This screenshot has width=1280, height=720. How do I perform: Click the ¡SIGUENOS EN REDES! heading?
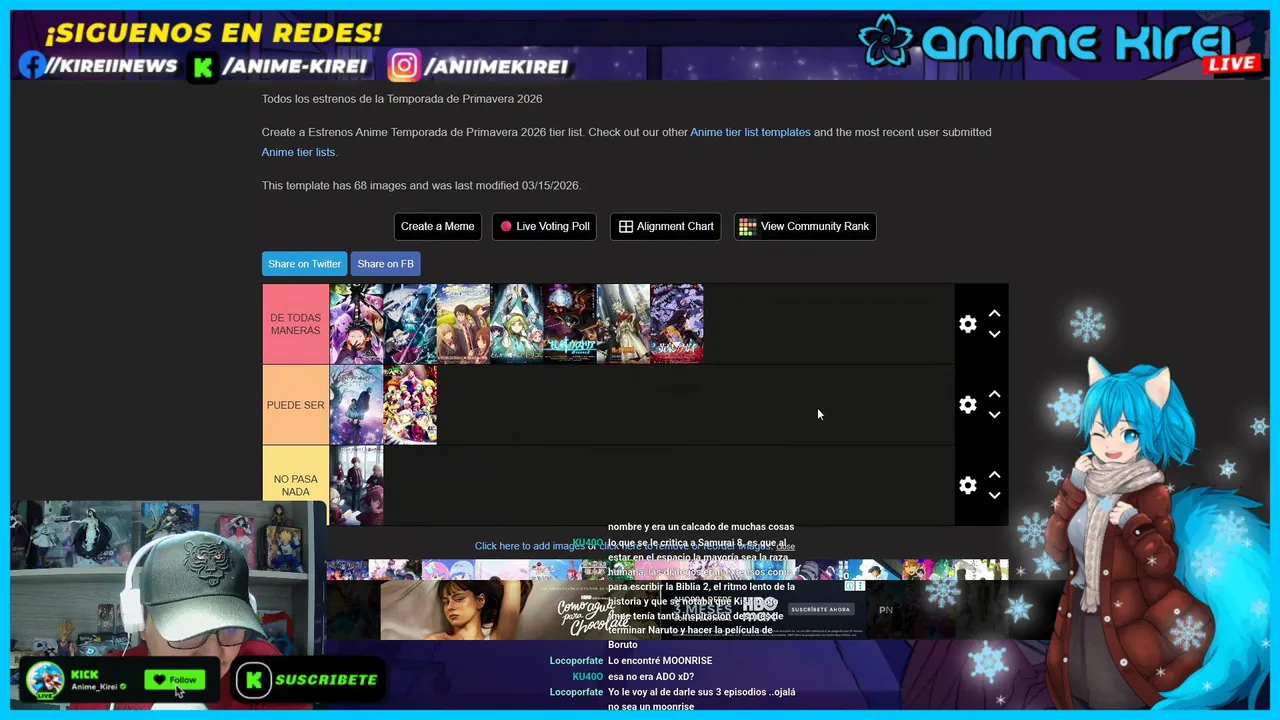213,32
